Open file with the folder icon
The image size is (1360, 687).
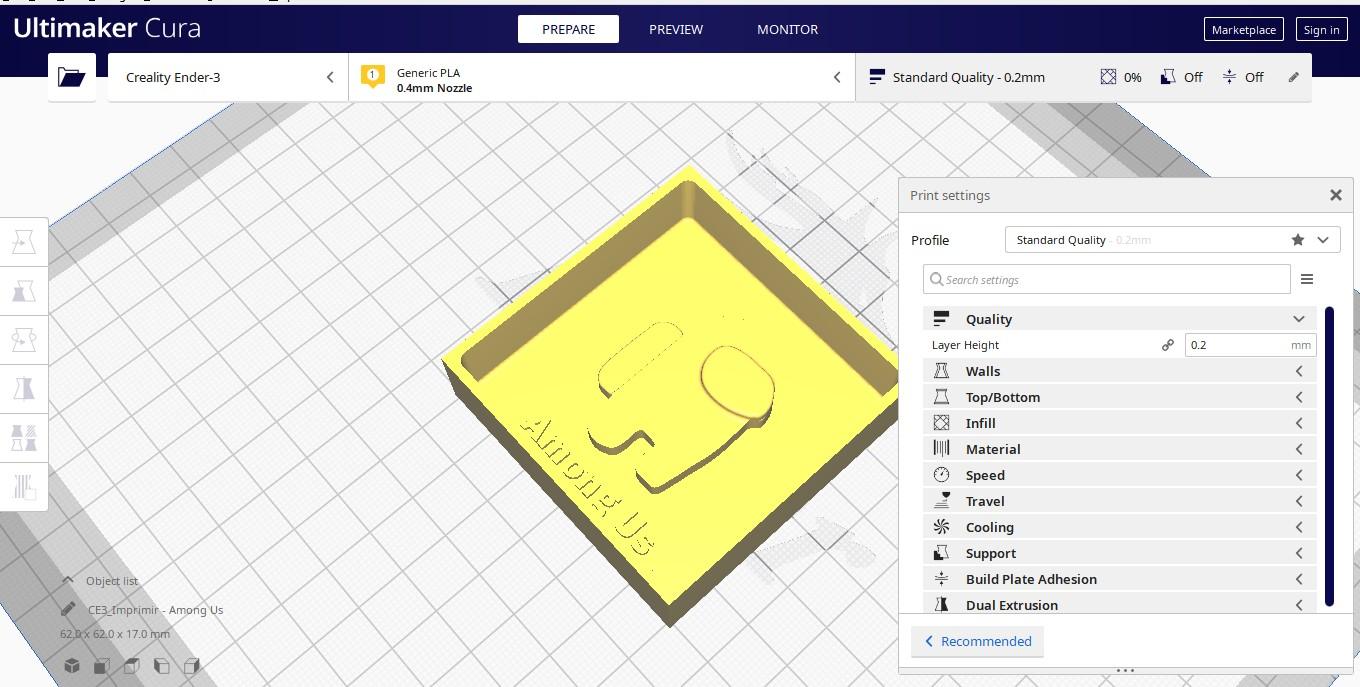71,77
